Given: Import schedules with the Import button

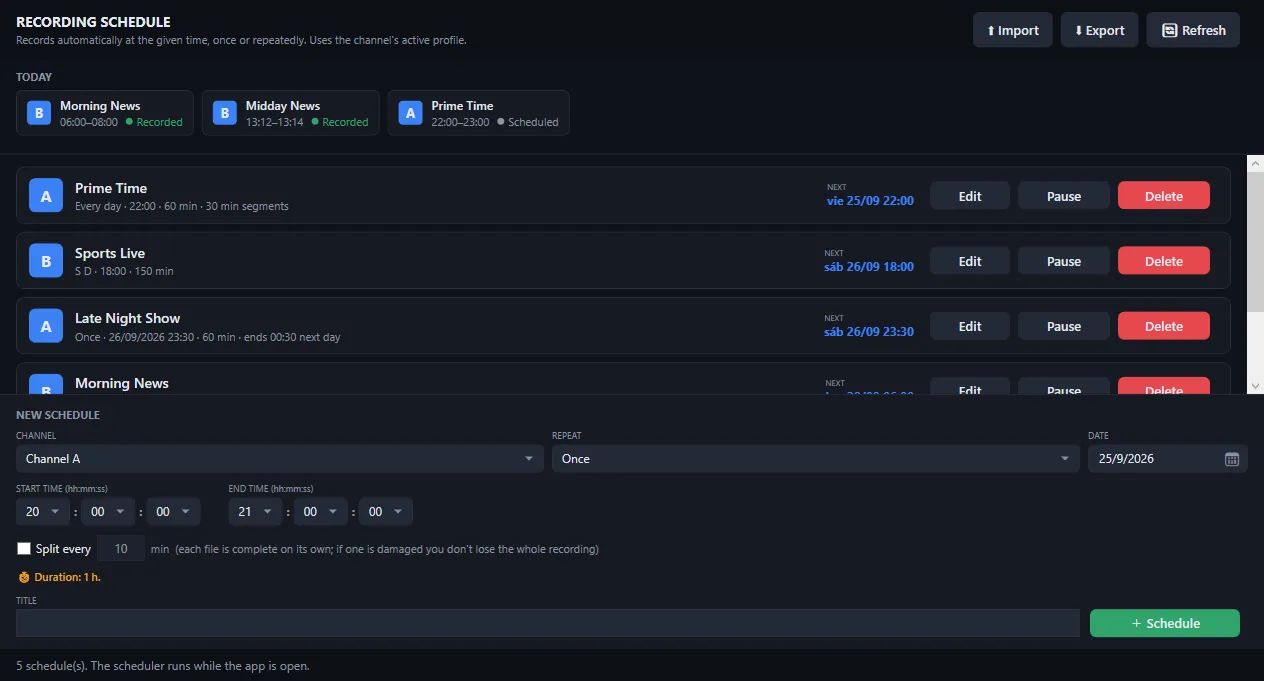Looking at the screenshot, I should click(1013, 30).
